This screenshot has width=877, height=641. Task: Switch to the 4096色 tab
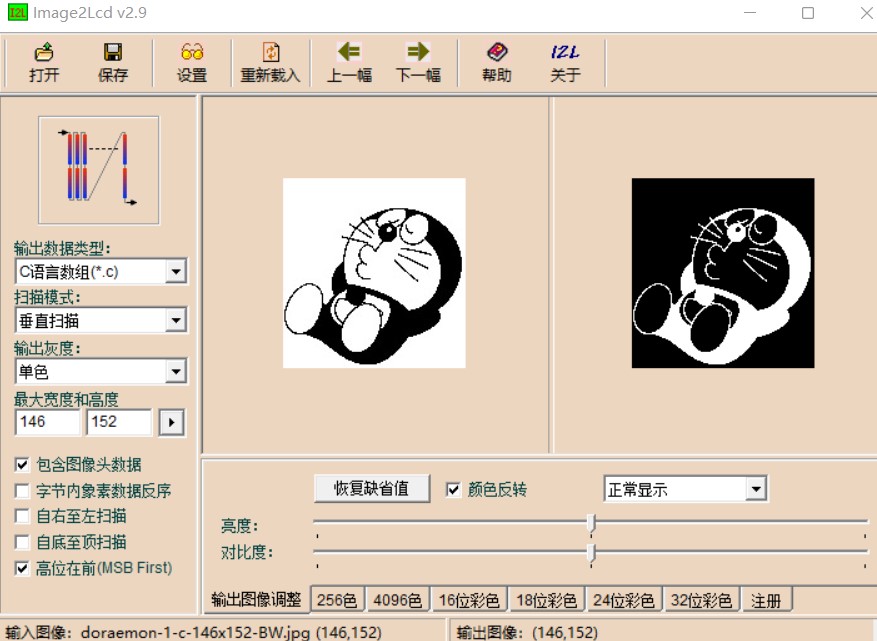pyautogui.click(x=398, y=600)
